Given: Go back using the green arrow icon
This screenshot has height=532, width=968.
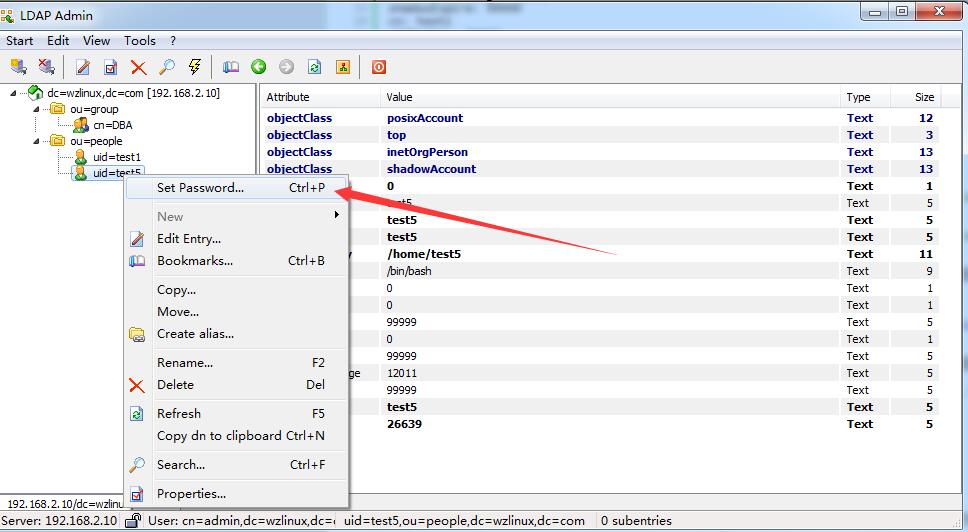Looking at the screenshot, I should coord(259,67).
